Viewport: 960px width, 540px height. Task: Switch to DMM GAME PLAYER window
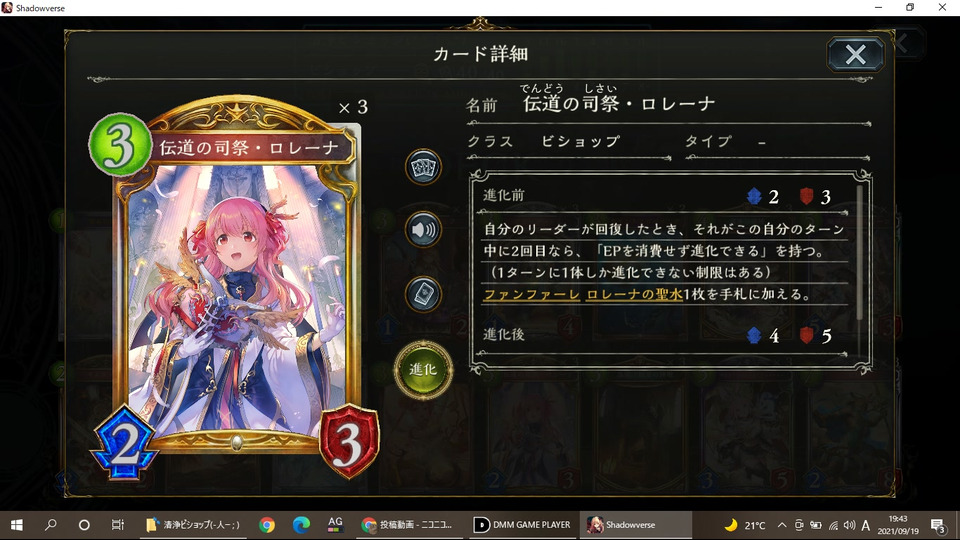[x=523, y=525]
